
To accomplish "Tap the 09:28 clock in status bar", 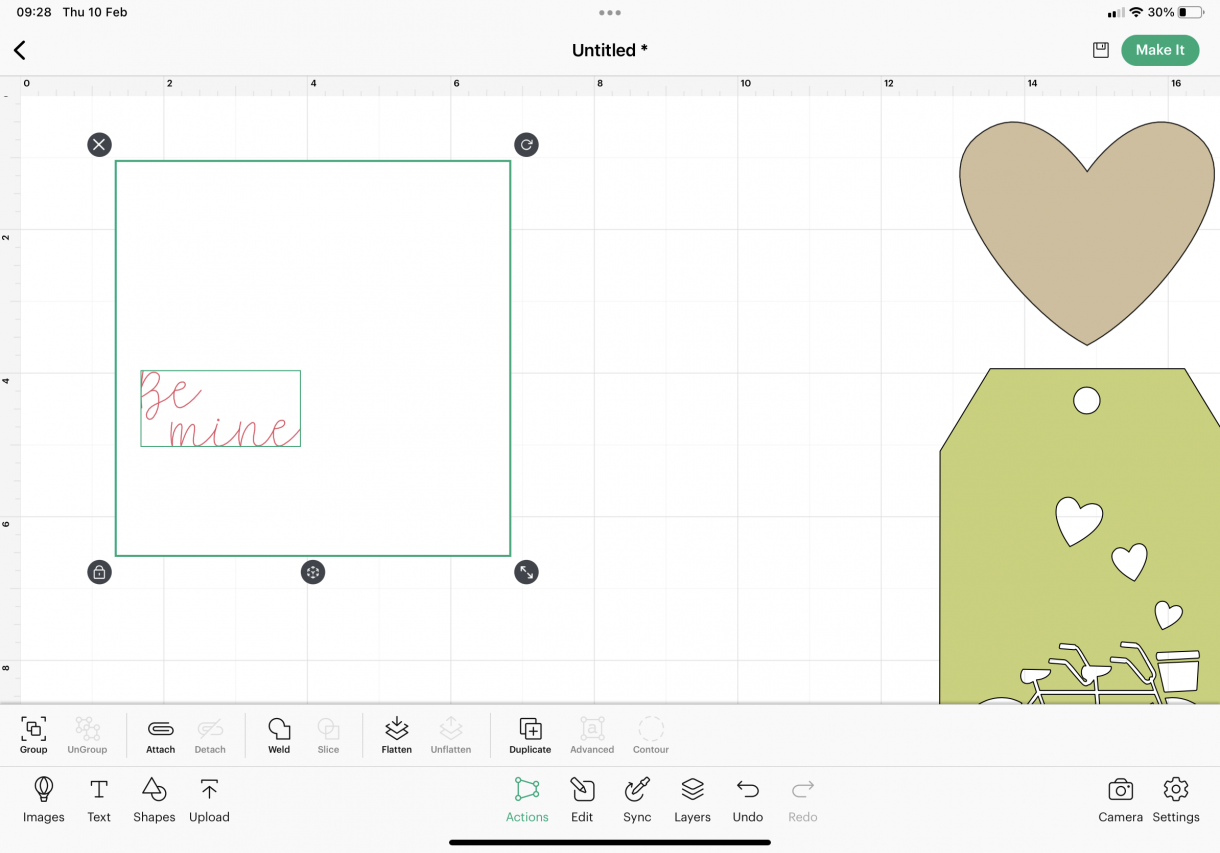I will (x=34, y=12).
